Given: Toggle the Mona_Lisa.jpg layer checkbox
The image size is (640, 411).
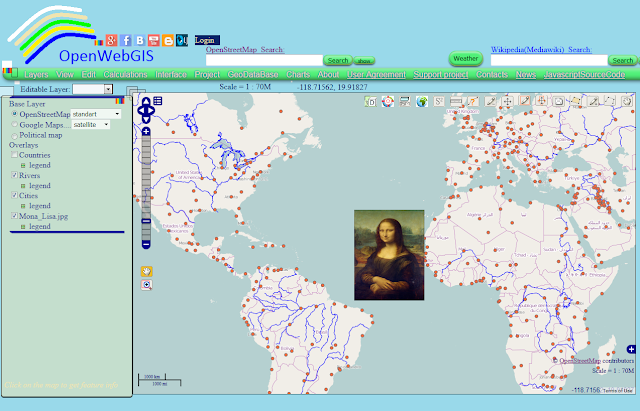Looking at the screenshot, I should click(14, 216).
